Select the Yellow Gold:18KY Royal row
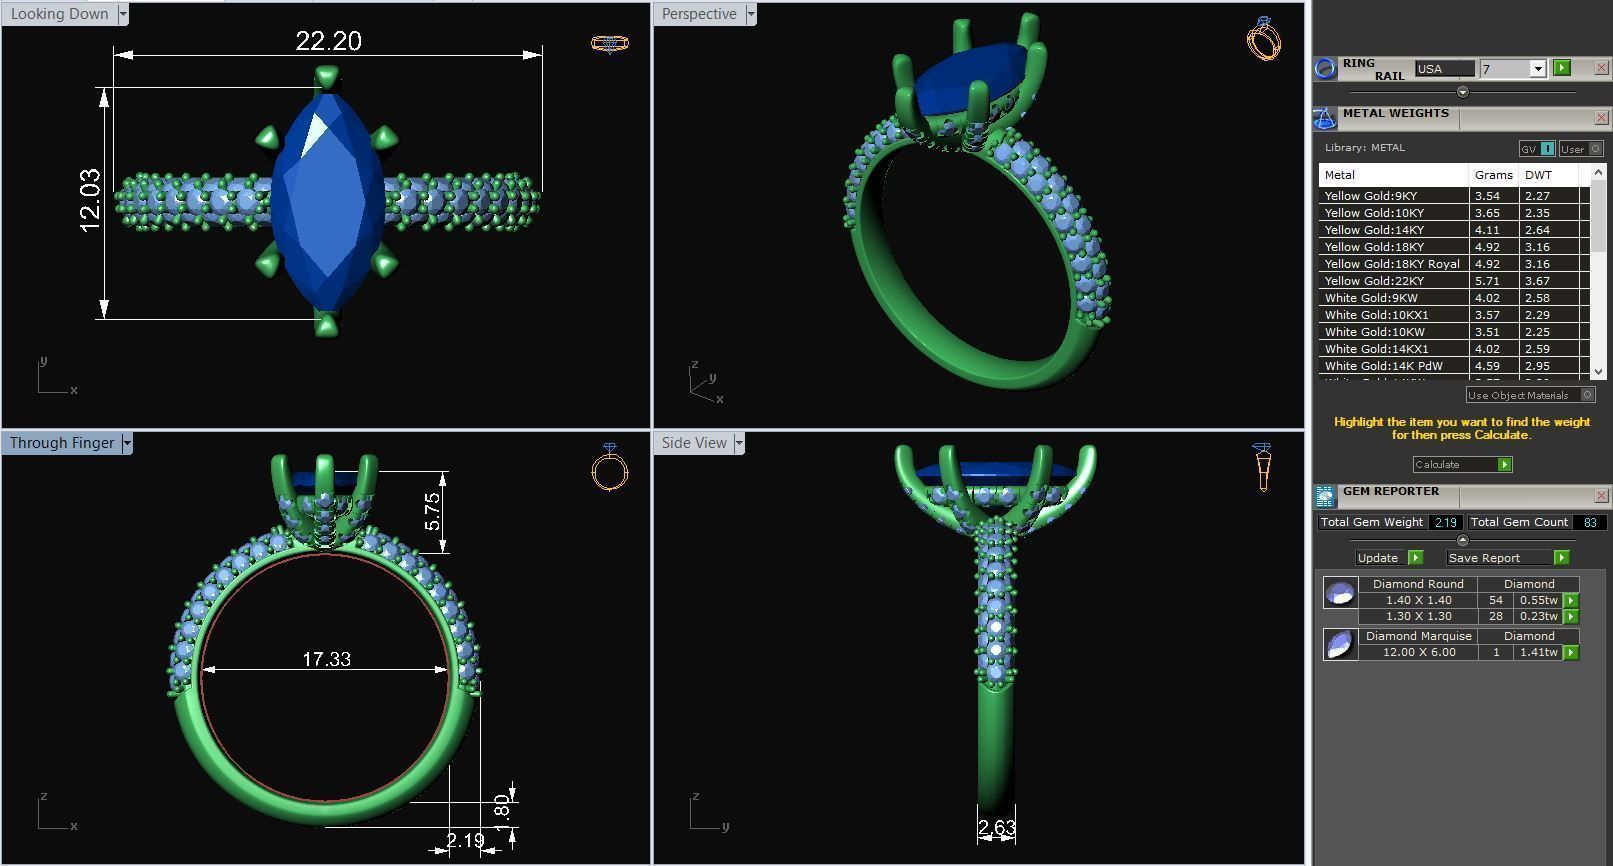The width and height of the screenshot is (1613, 866). click(x=1454, y=264)
